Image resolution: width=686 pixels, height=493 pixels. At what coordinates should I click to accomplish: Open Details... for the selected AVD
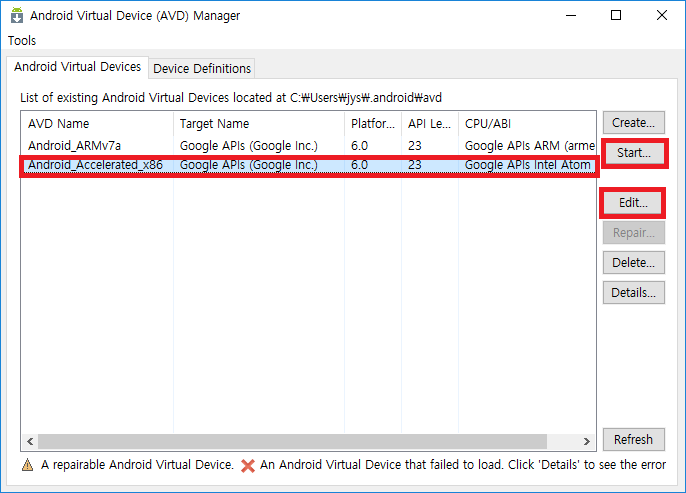click(634, 292)
